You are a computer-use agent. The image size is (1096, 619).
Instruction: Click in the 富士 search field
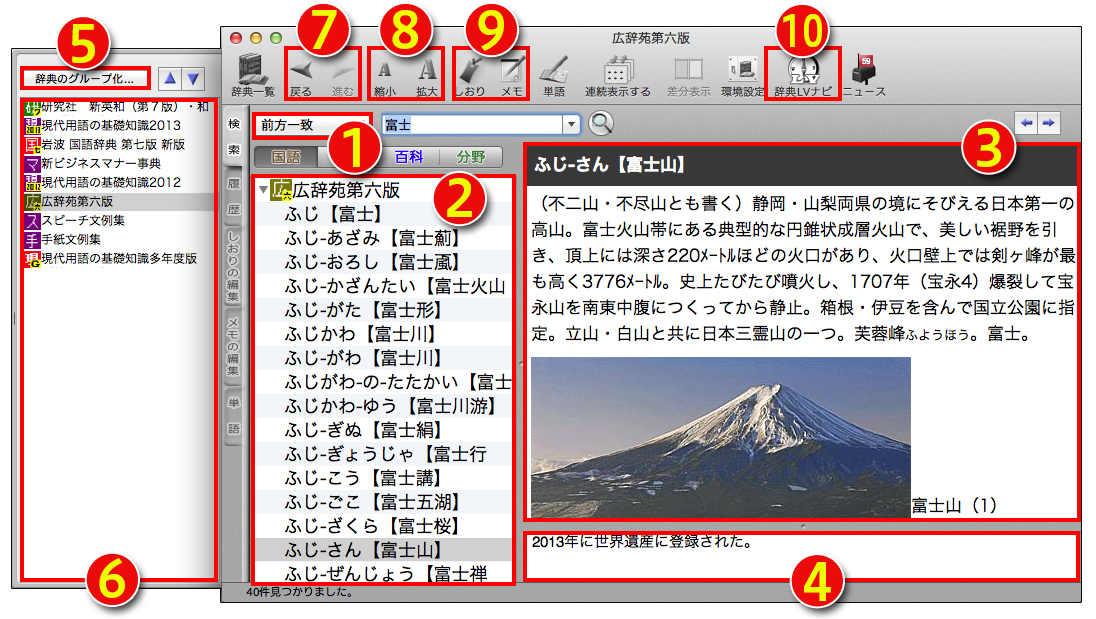473,125
